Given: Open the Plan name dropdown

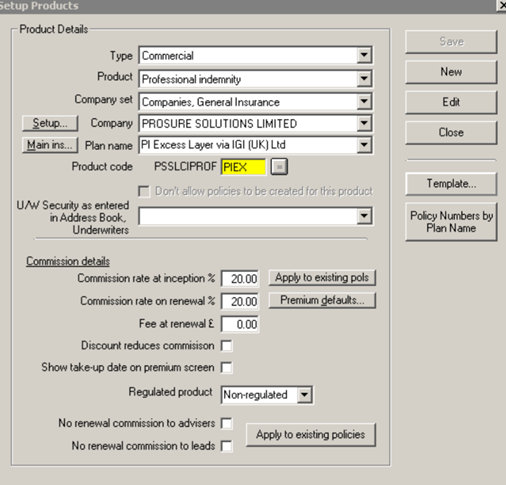Looking at the screenshot, I should (x=364, y=145).
